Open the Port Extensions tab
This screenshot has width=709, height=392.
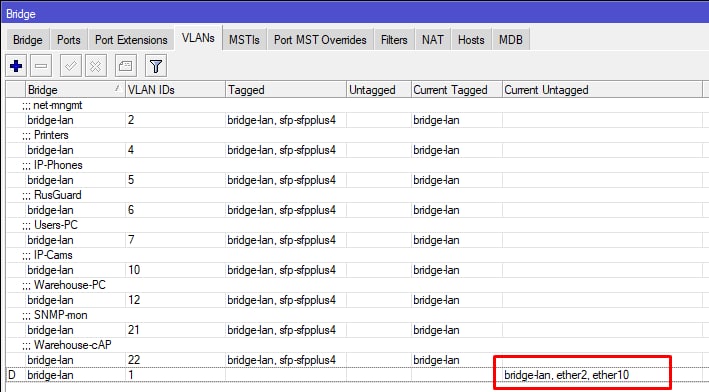click(x=131, y=40)
